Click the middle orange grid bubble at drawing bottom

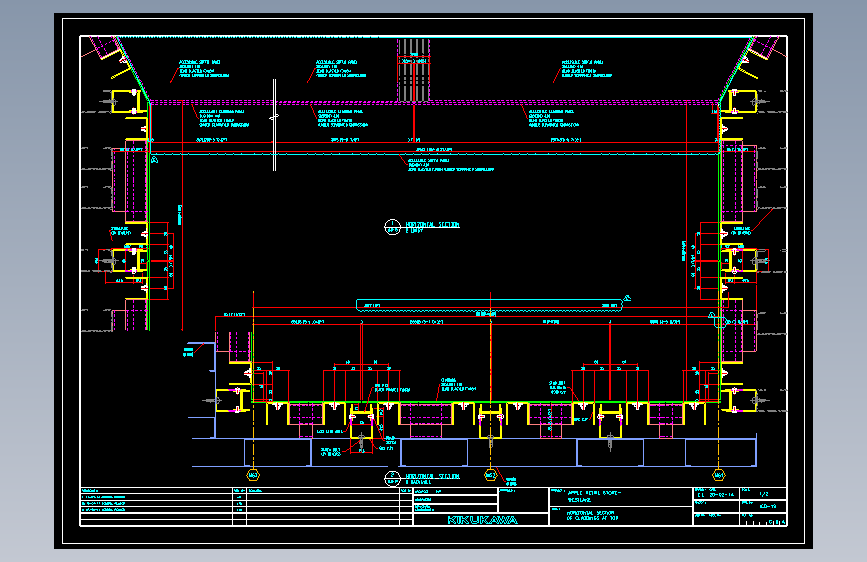tap(490, 475)
